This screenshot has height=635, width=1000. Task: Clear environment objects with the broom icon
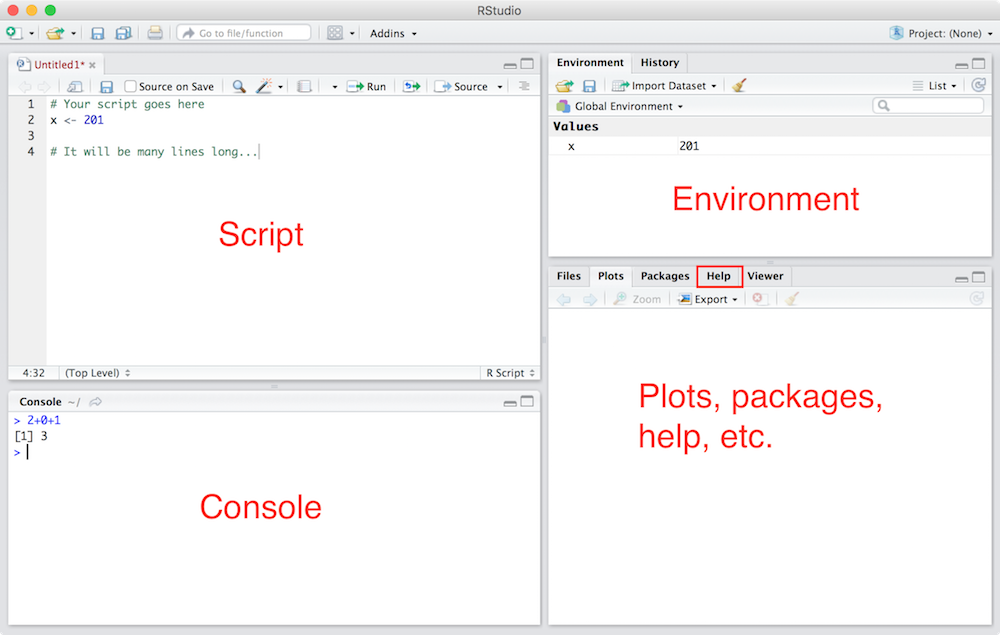coord(739,86)
